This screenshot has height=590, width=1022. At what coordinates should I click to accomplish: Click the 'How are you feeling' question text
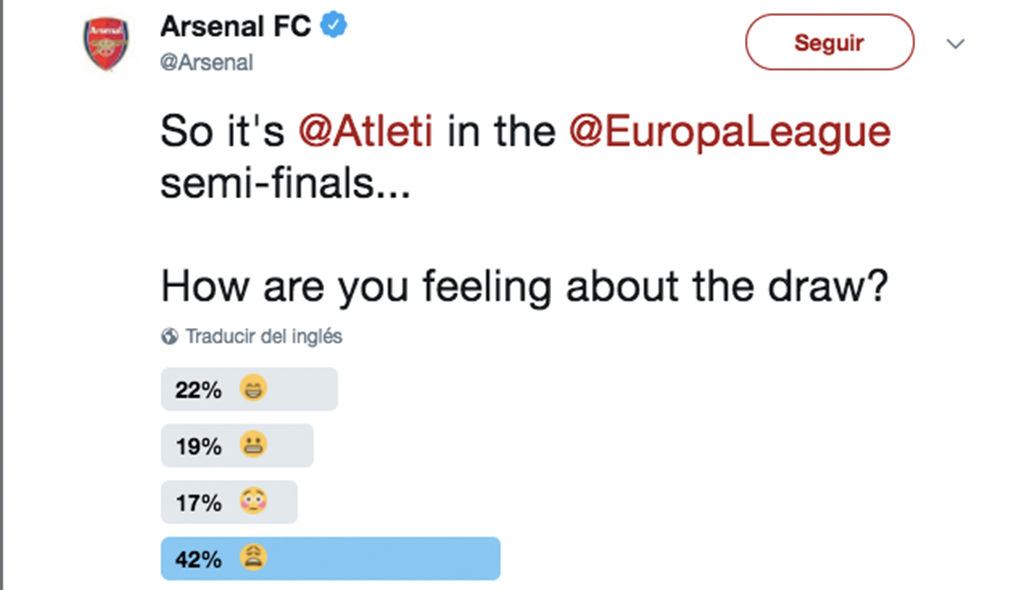point(525,288)
